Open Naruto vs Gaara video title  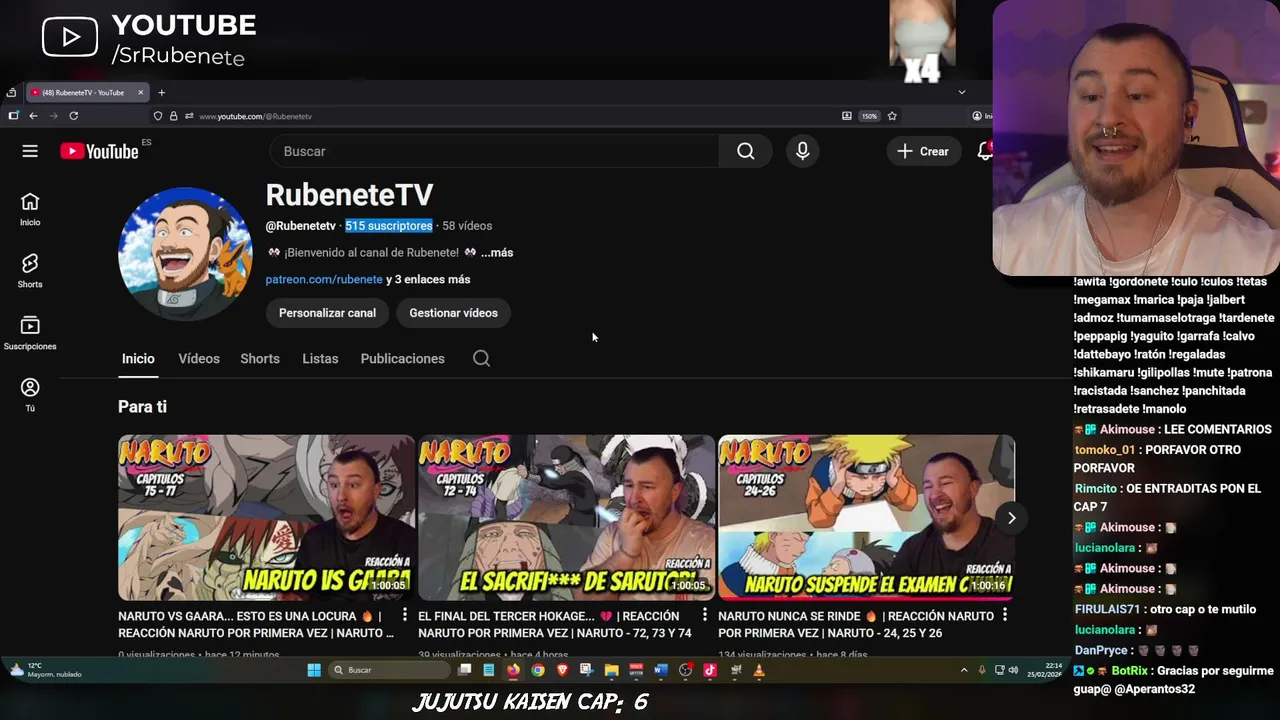tap(256, 624)
